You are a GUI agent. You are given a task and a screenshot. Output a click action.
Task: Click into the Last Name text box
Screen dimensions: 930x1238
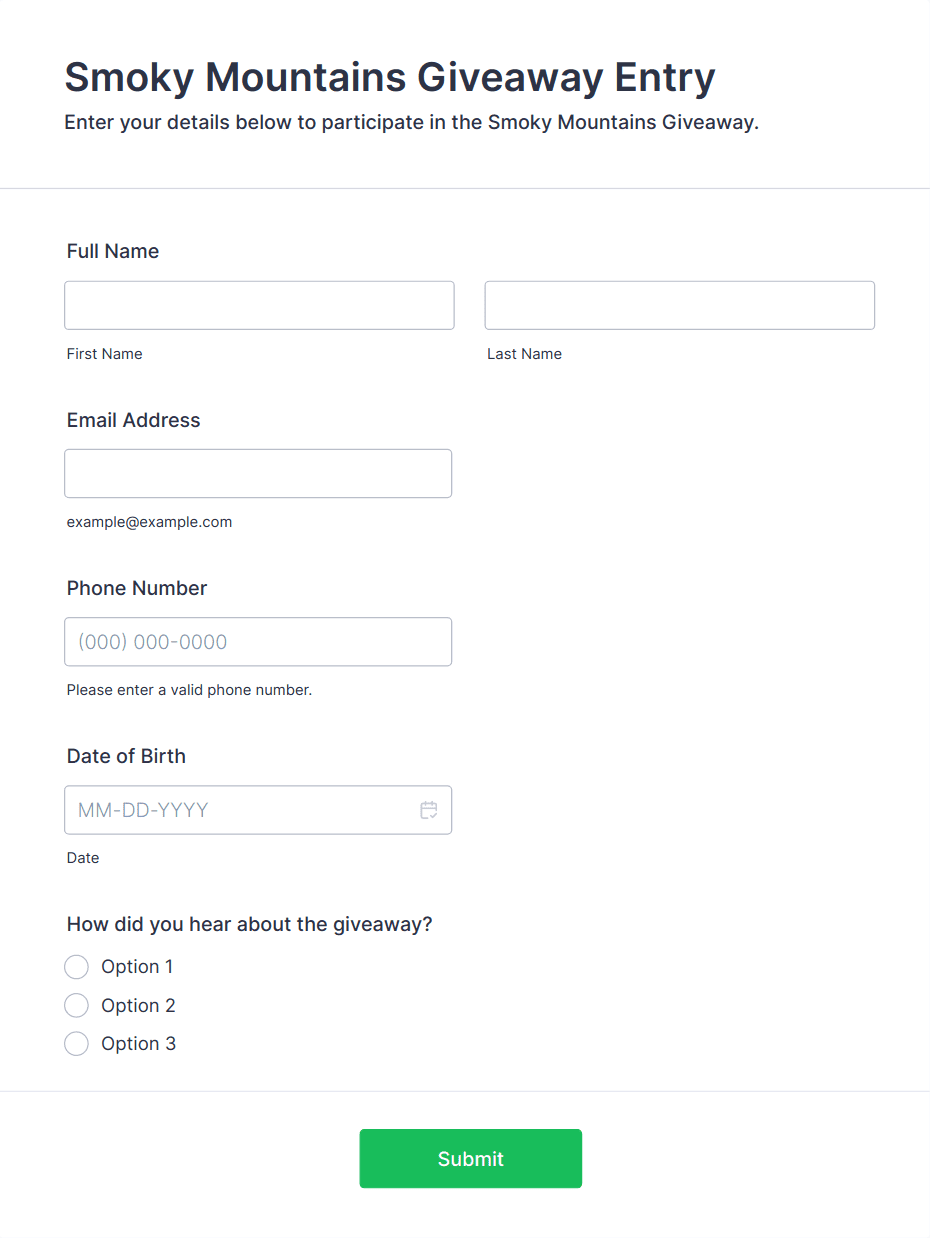(x=679, y=305)
